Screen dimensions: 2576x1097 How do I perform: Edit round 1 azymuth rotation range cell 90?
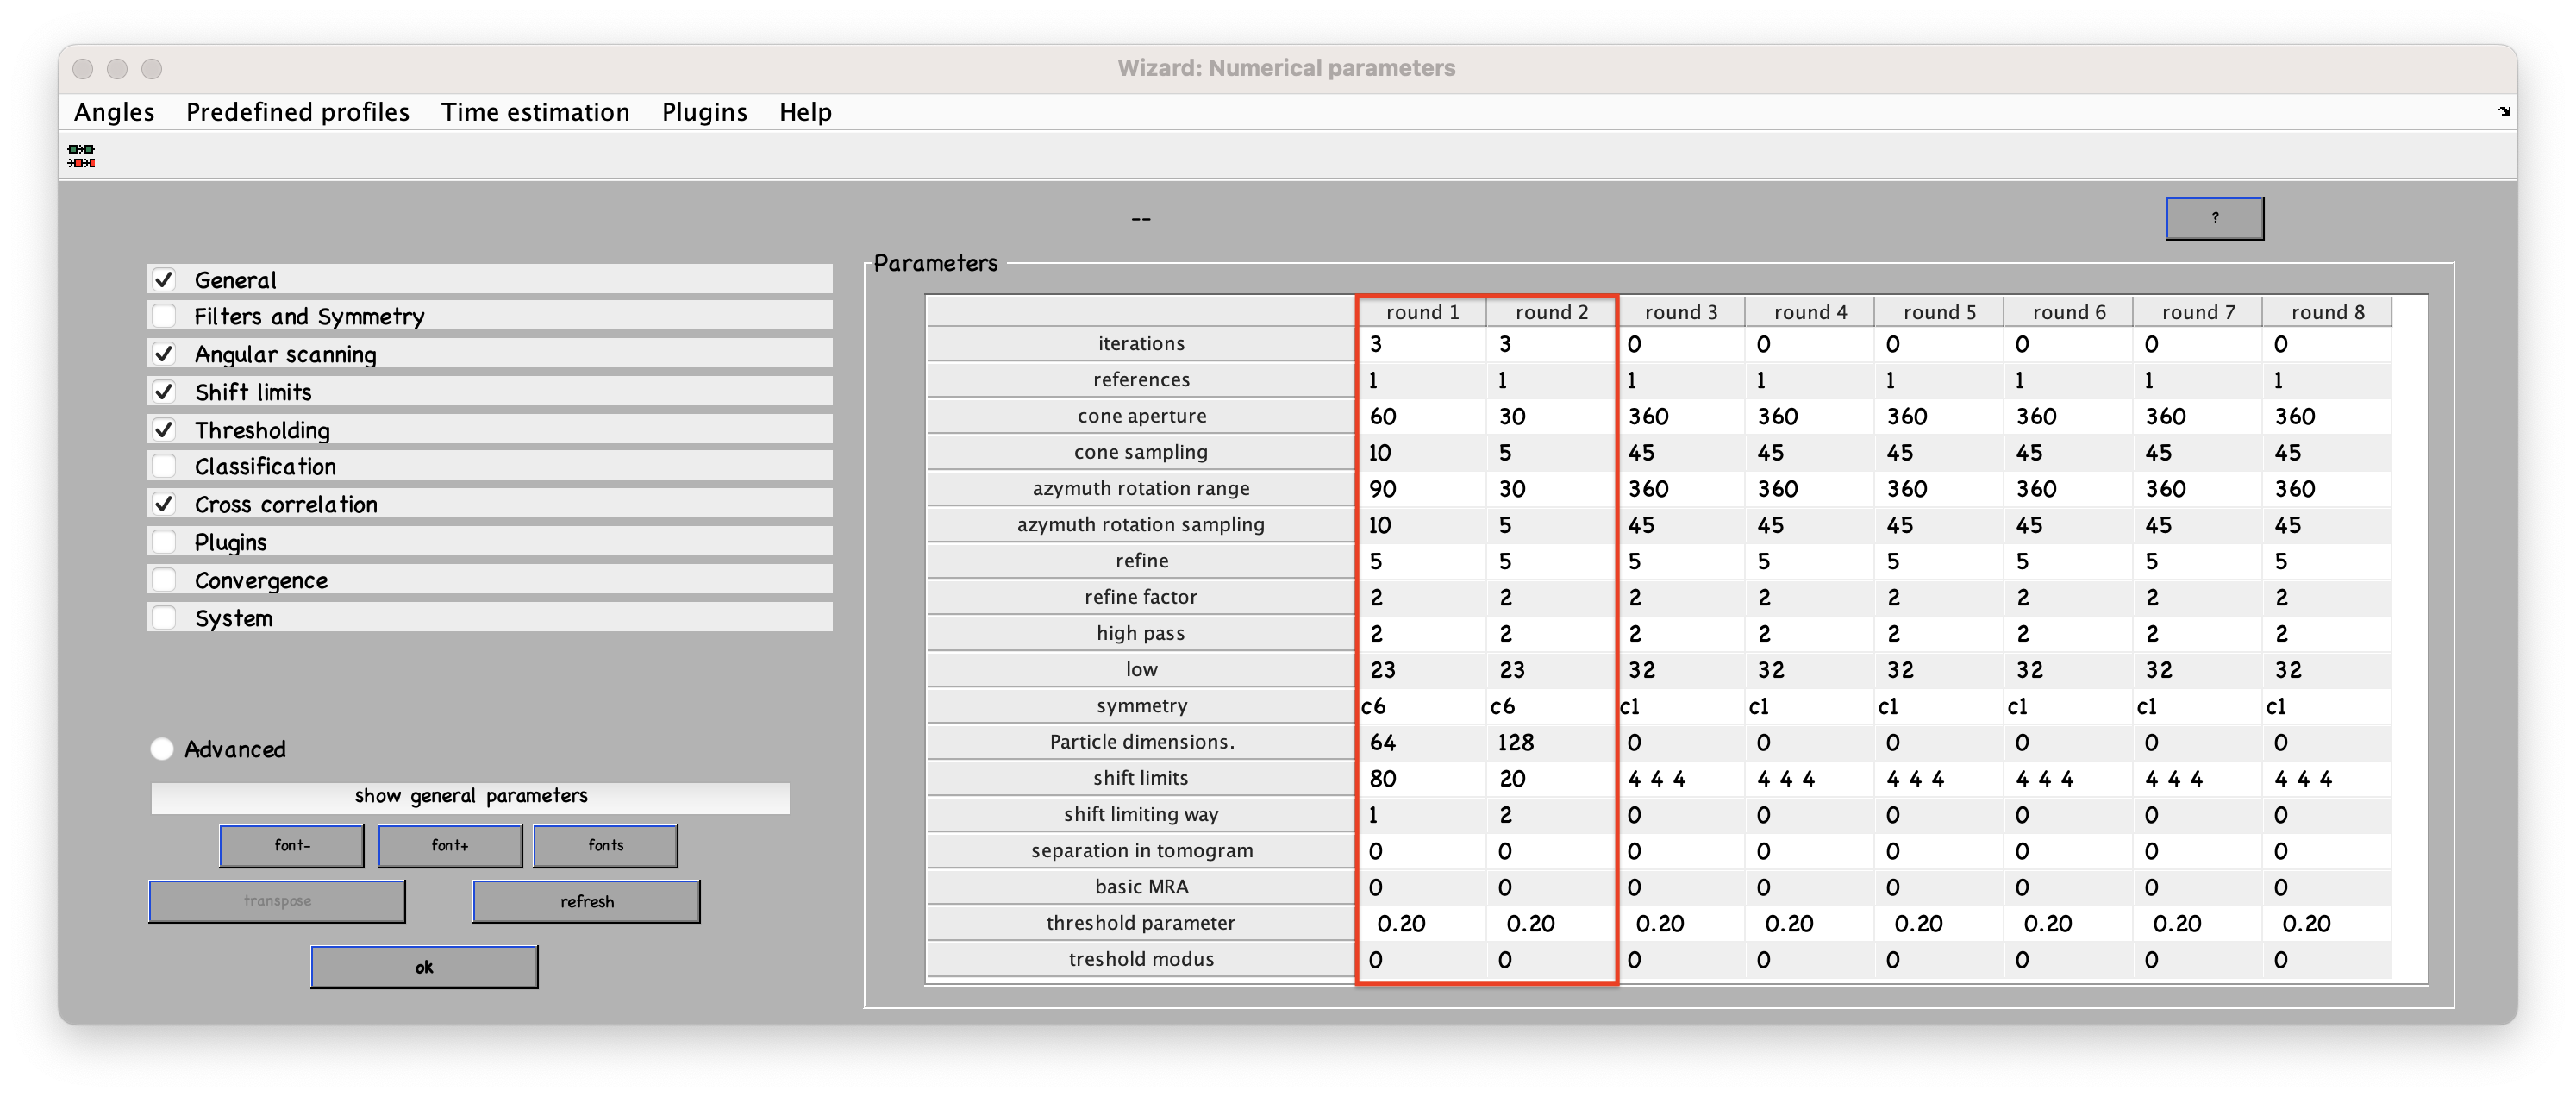tap(1422, 489)
